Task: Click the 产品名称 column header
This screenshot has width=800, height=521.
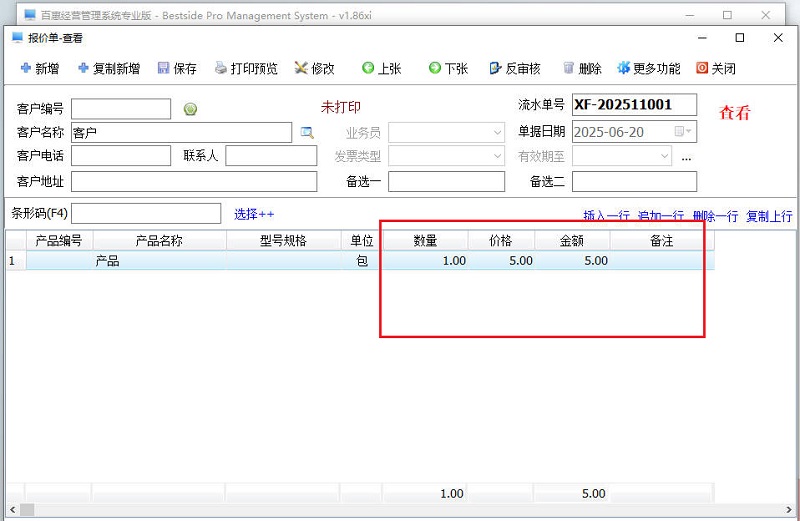Action: coord(159,240)
